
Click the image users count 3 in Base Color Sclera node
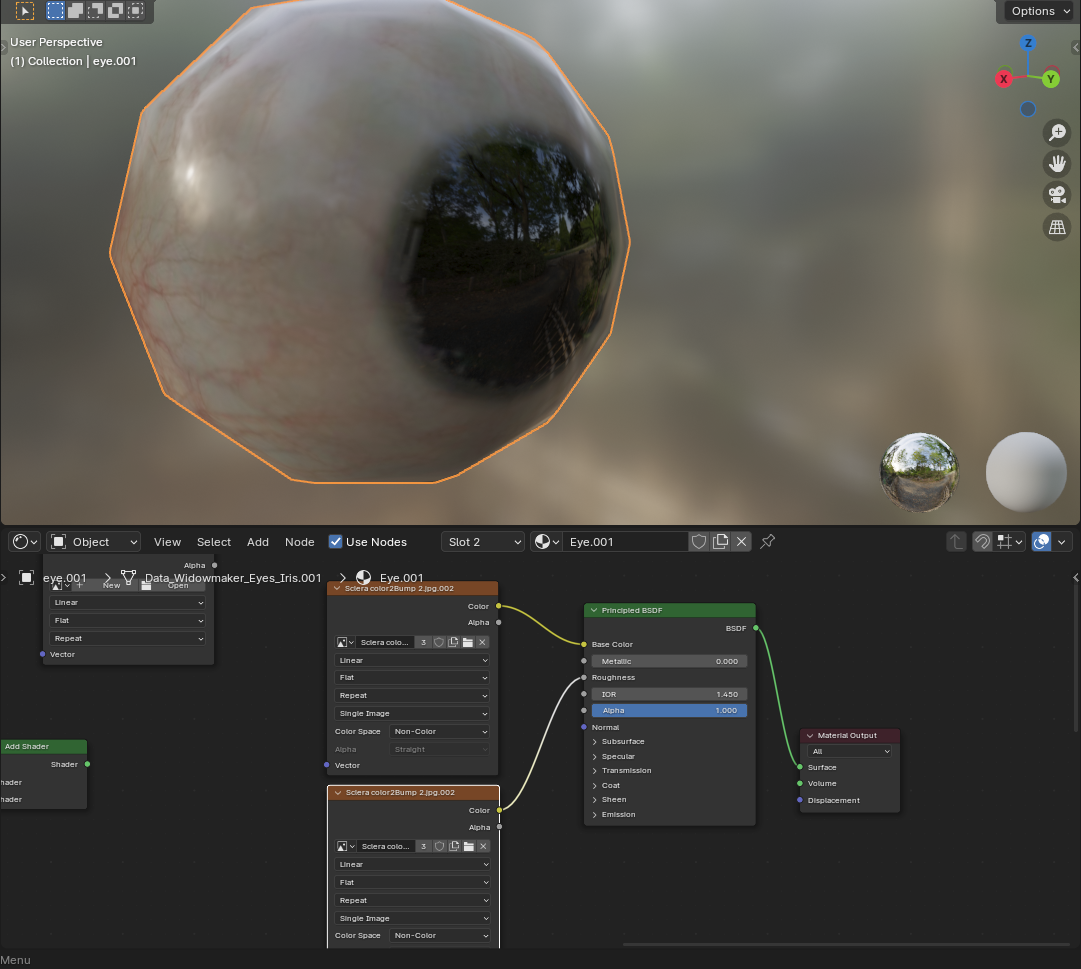pyautogui.click(x=423, y=642)
